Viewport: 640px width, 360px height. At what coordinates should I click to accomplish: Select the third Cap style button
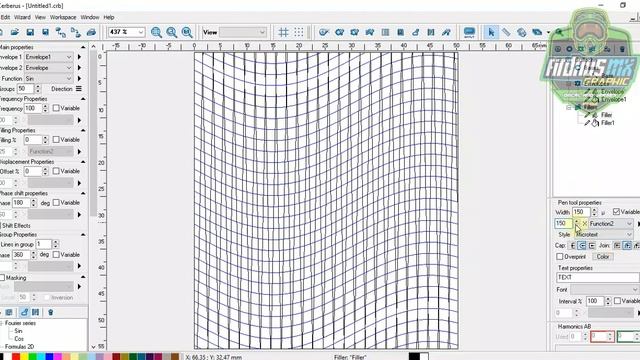(x=592, y=246)
